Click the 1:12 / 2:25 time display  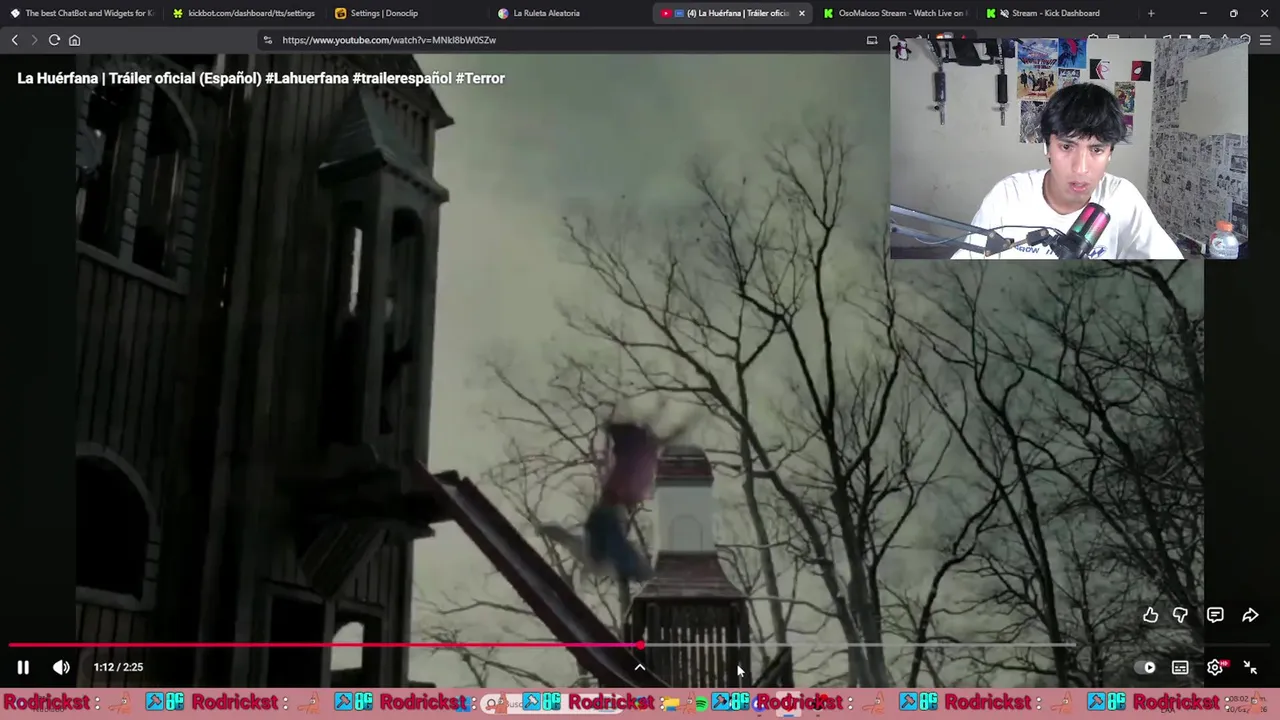tap(118, 667)
